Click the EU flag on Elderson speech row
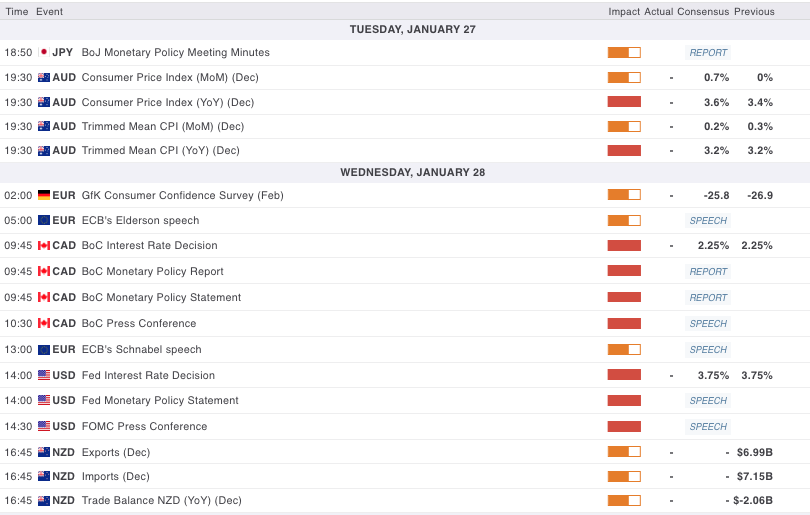The width and height of the screenshot is (810, 515). click(x=44, y=220)
